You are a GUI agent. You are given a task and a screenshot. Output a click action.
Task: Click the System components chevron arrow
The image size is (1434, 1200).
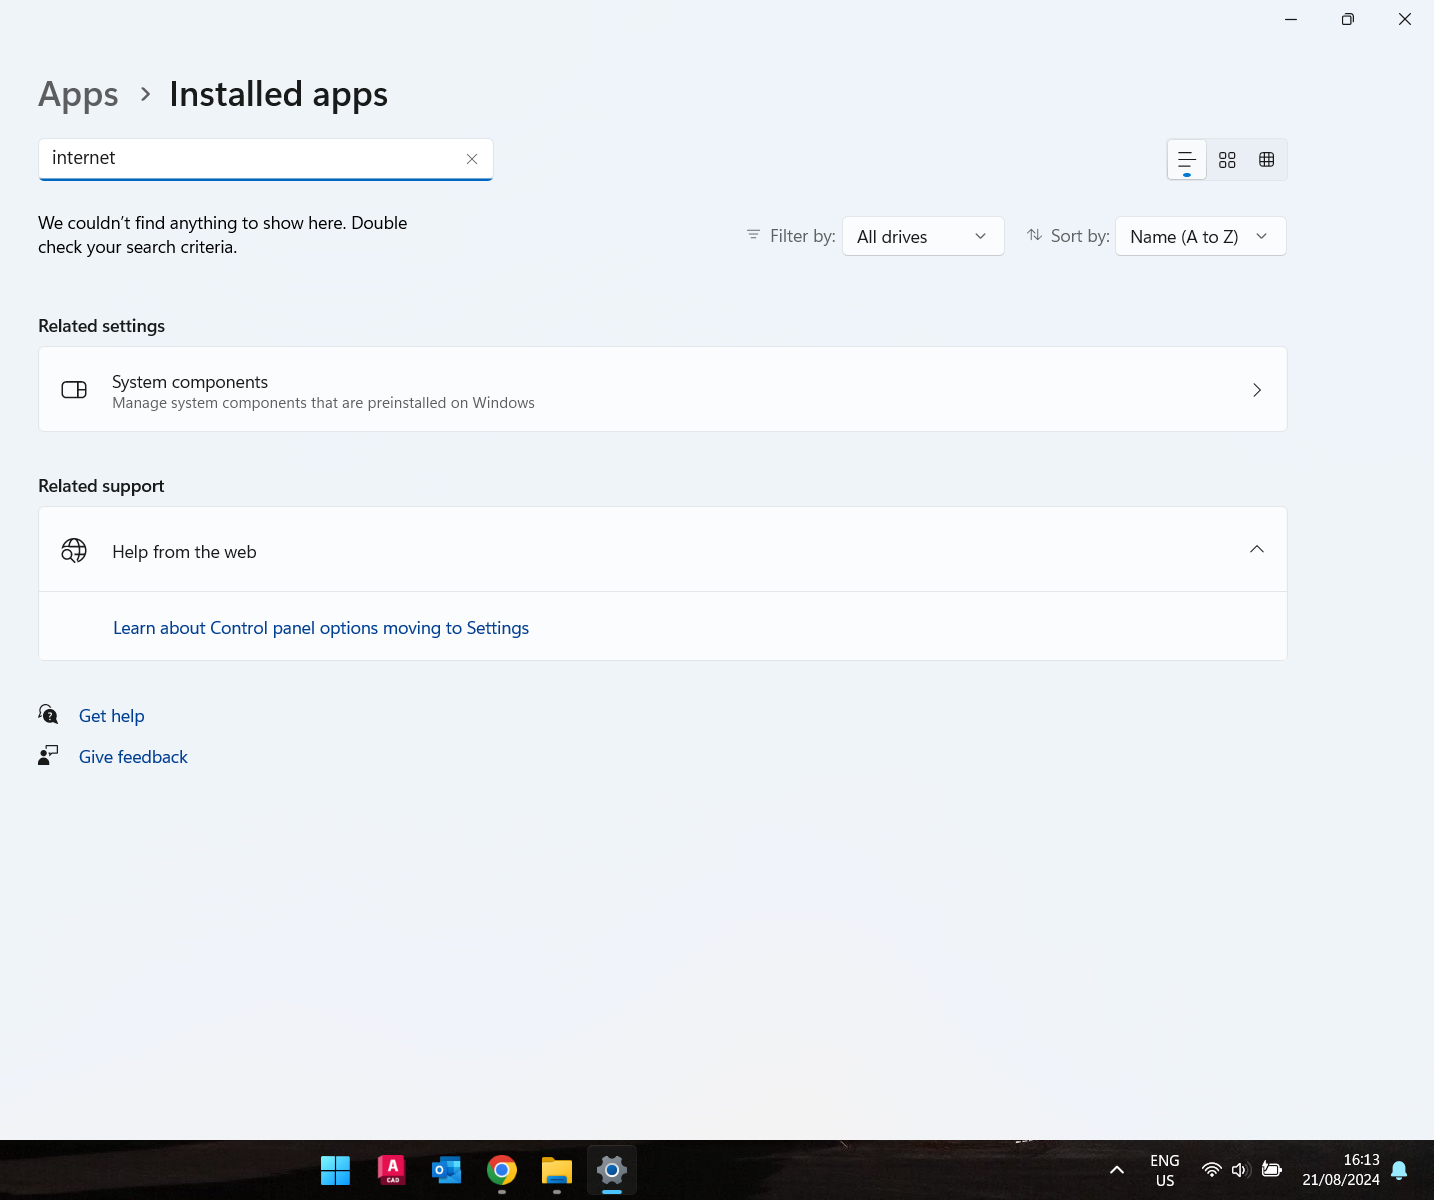coord(1257,390)
